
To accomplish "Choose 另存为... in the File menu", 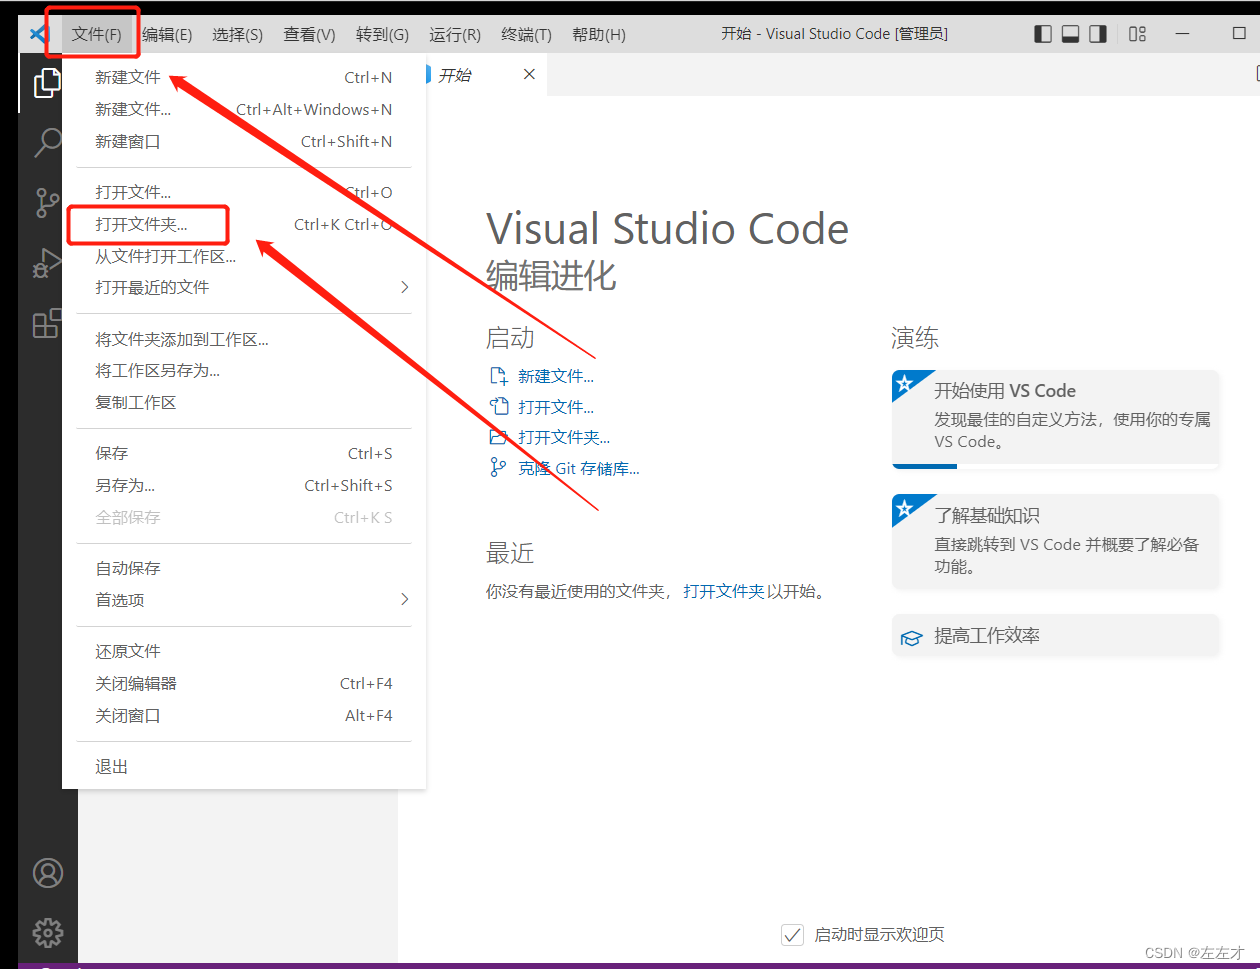I will click(244, 485).
